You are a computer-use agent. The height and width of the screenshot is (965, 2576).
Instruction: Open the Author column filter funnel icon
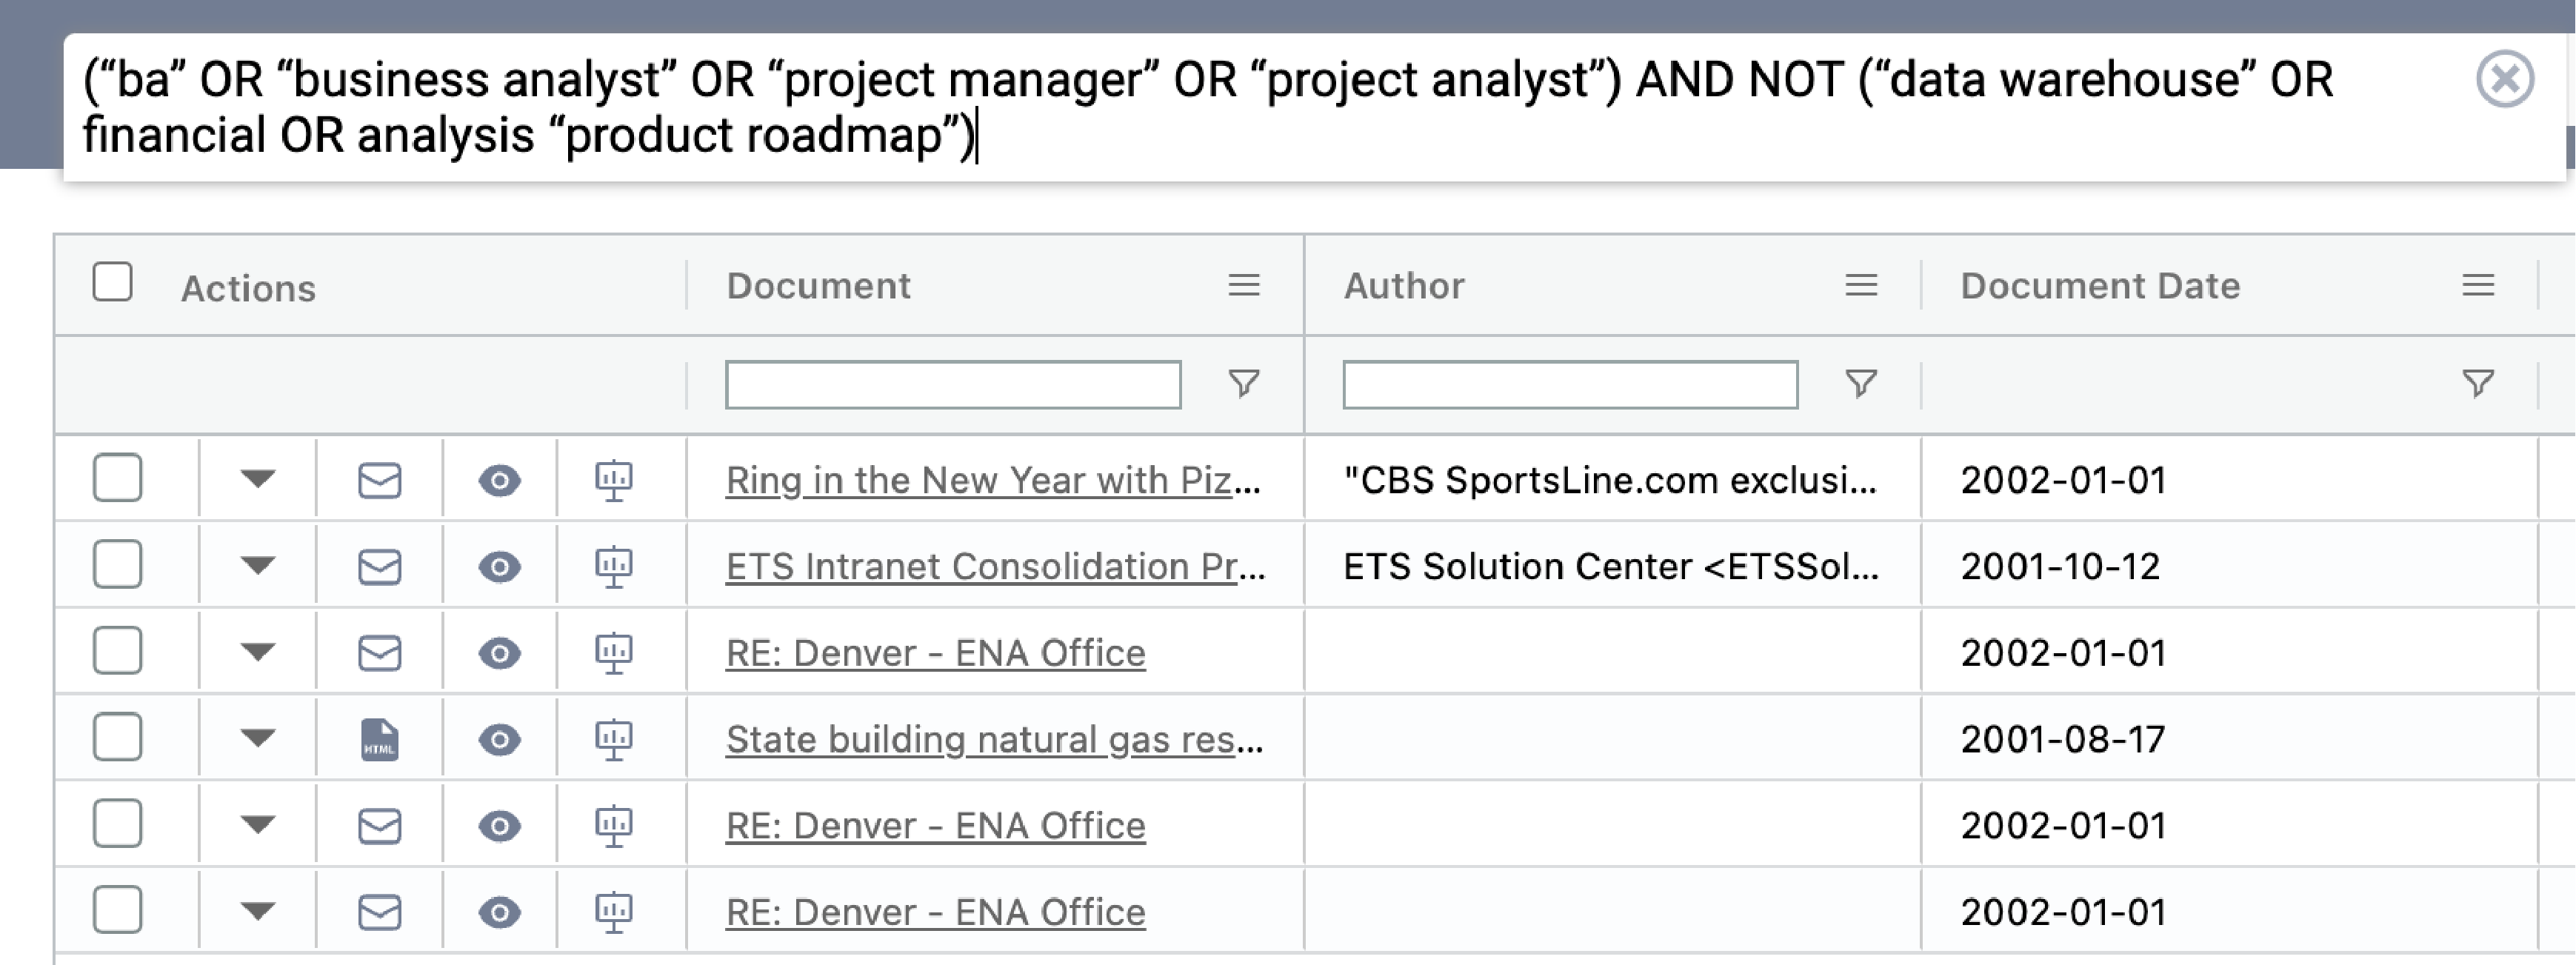click(x=1861, y=384)
